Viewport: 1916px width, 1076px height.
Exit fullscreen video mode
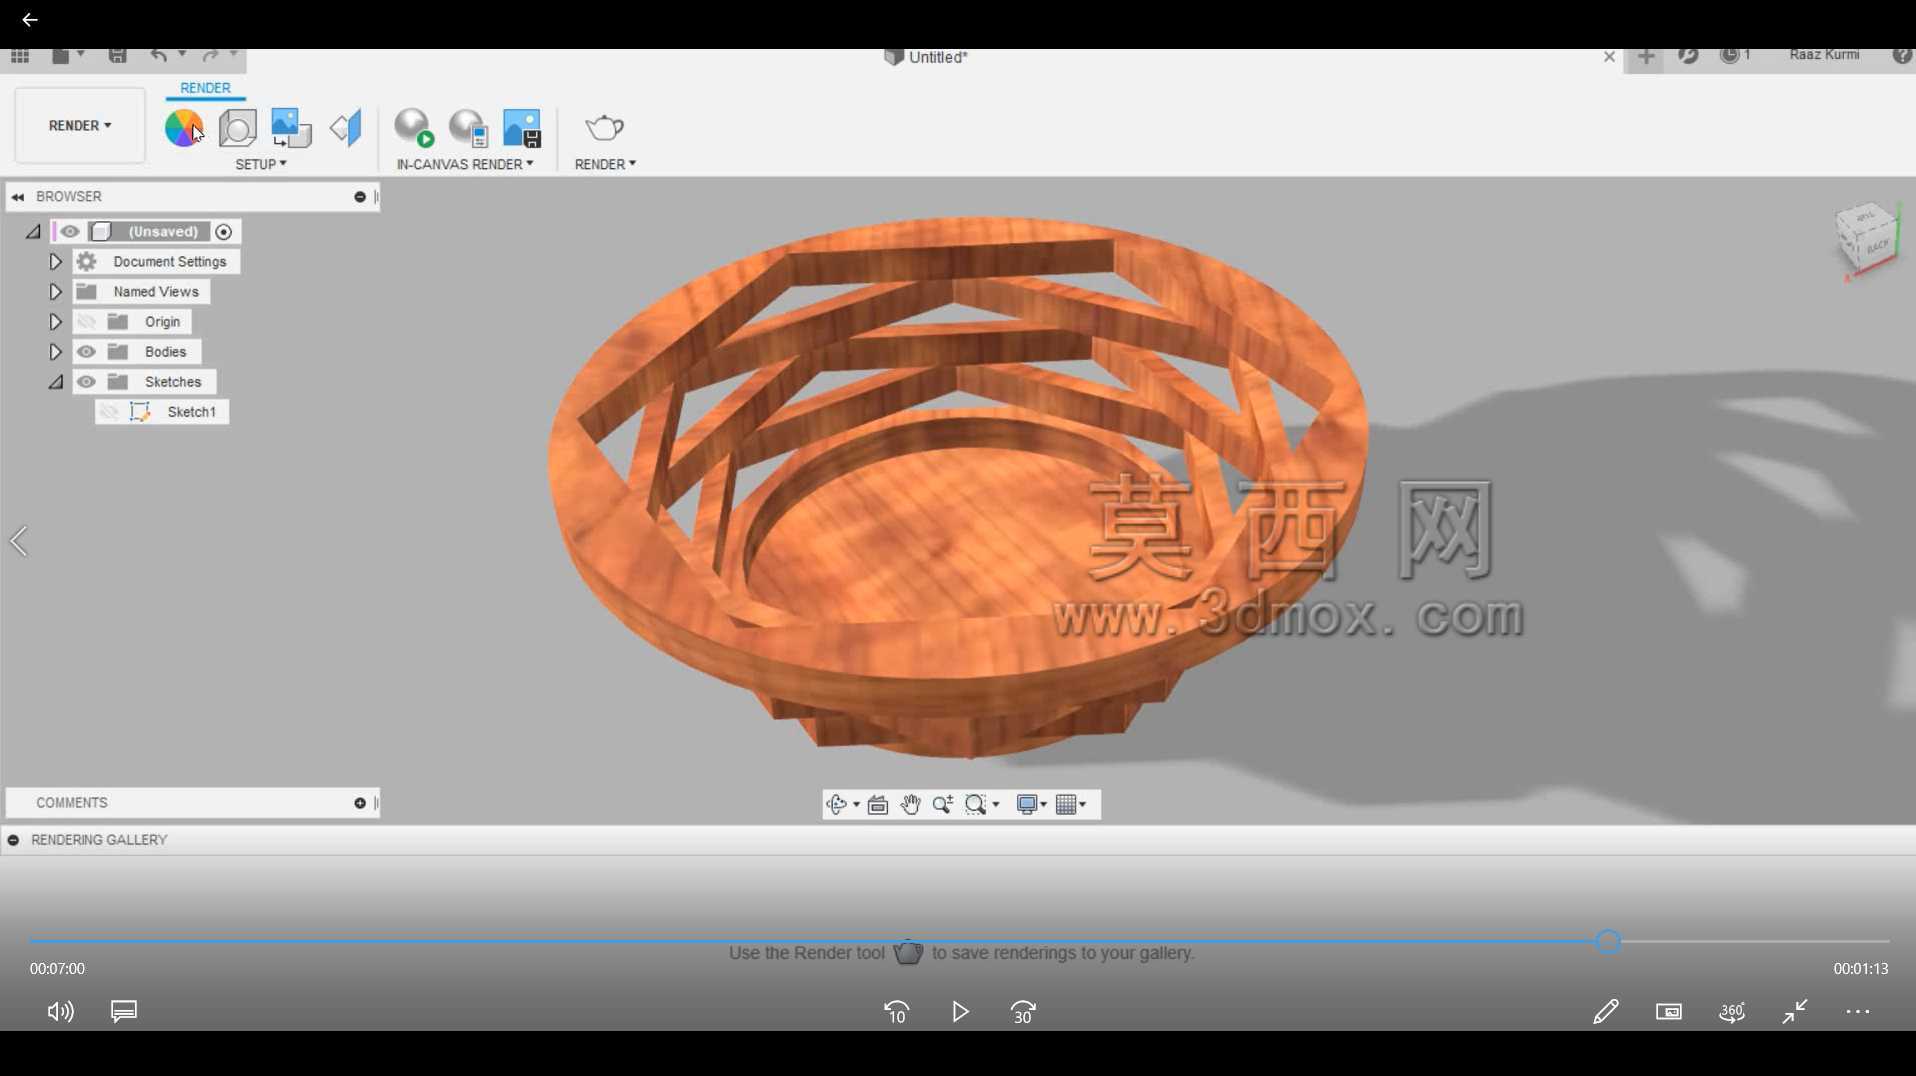[1795, 1012]
